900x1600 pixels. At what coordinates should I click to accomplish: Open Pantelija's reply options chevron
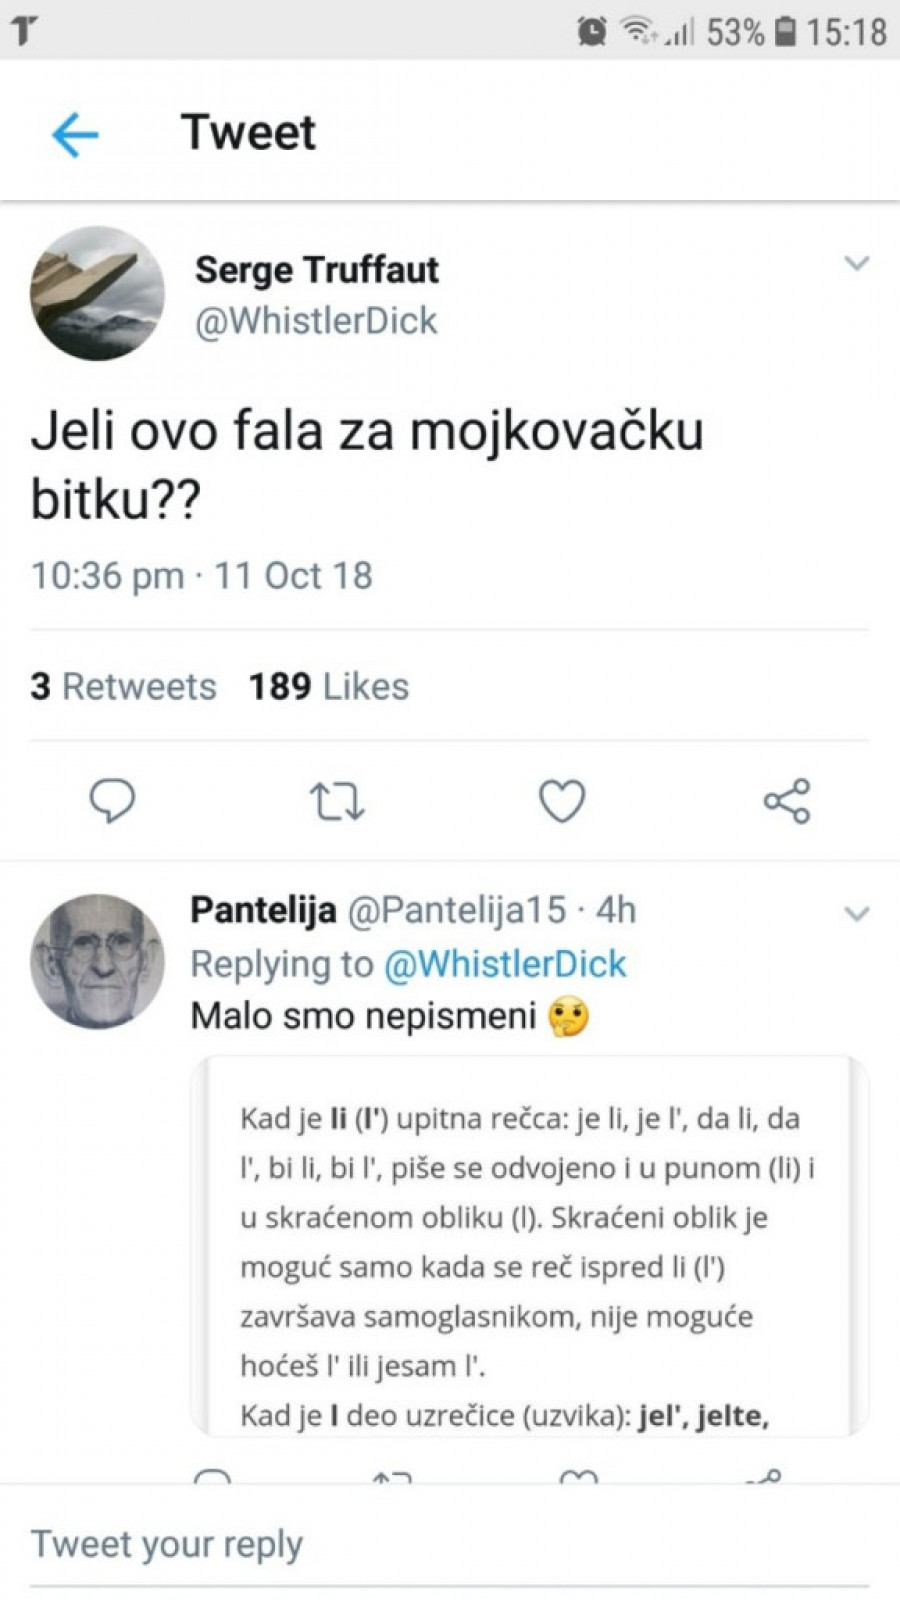click(857, 914)
